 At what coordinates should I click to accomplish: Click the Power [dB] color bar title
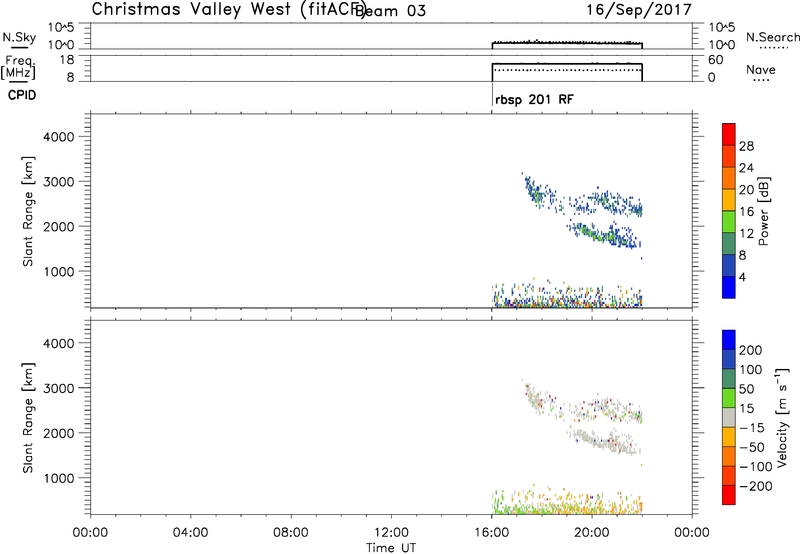coord(763,211)
